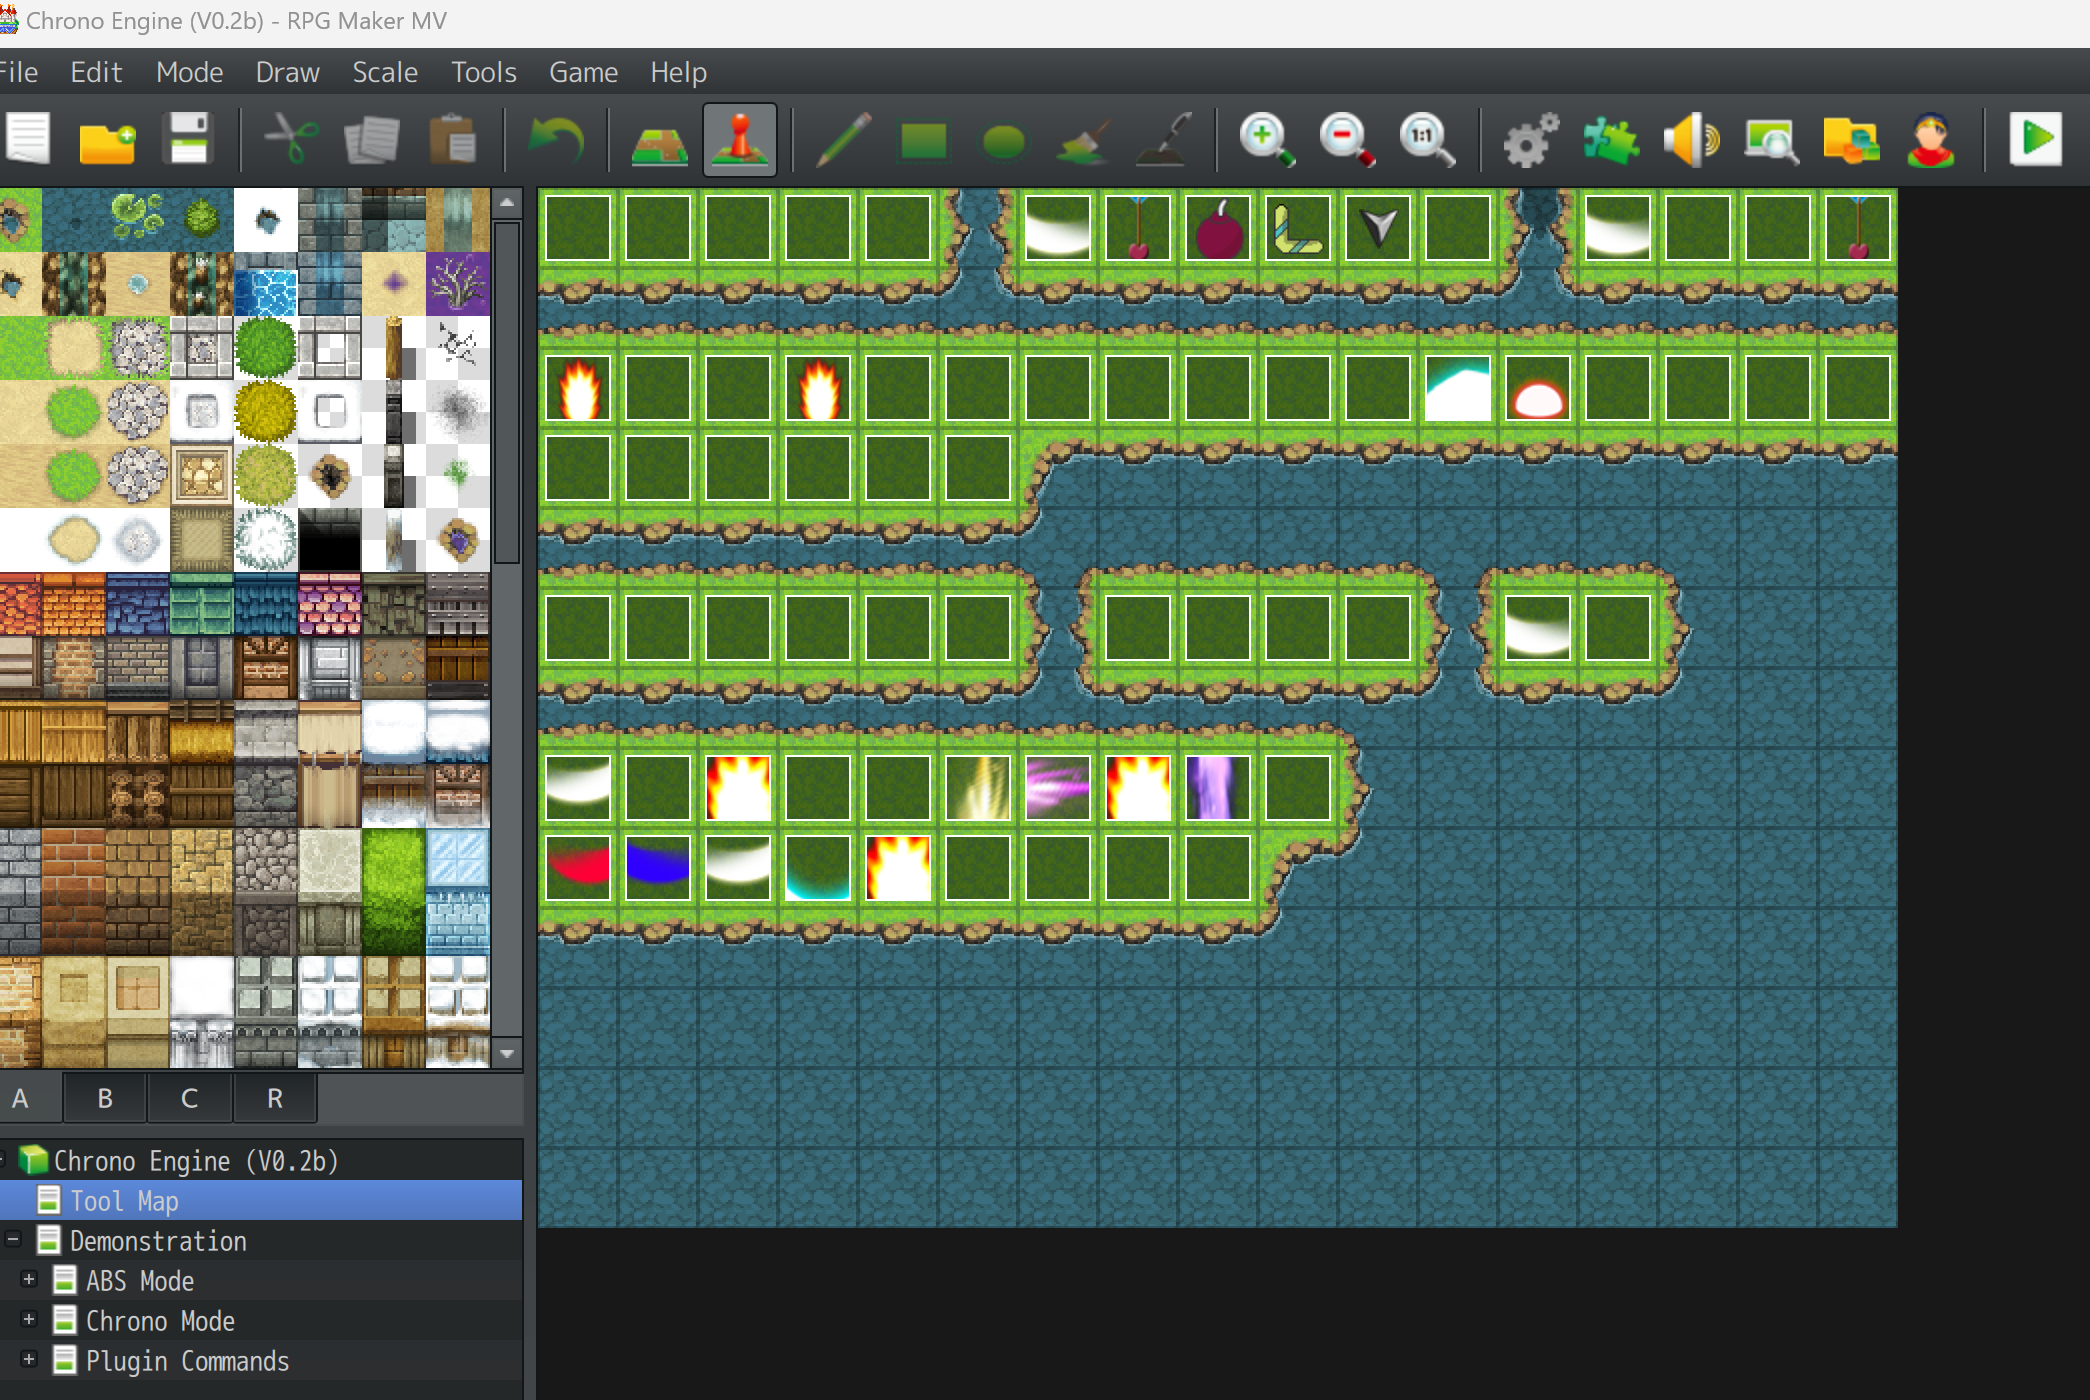Image resolution: width=2090 pixels, height=1400 pixels.
Task: Open the File menu
Action: coord(18,72)
